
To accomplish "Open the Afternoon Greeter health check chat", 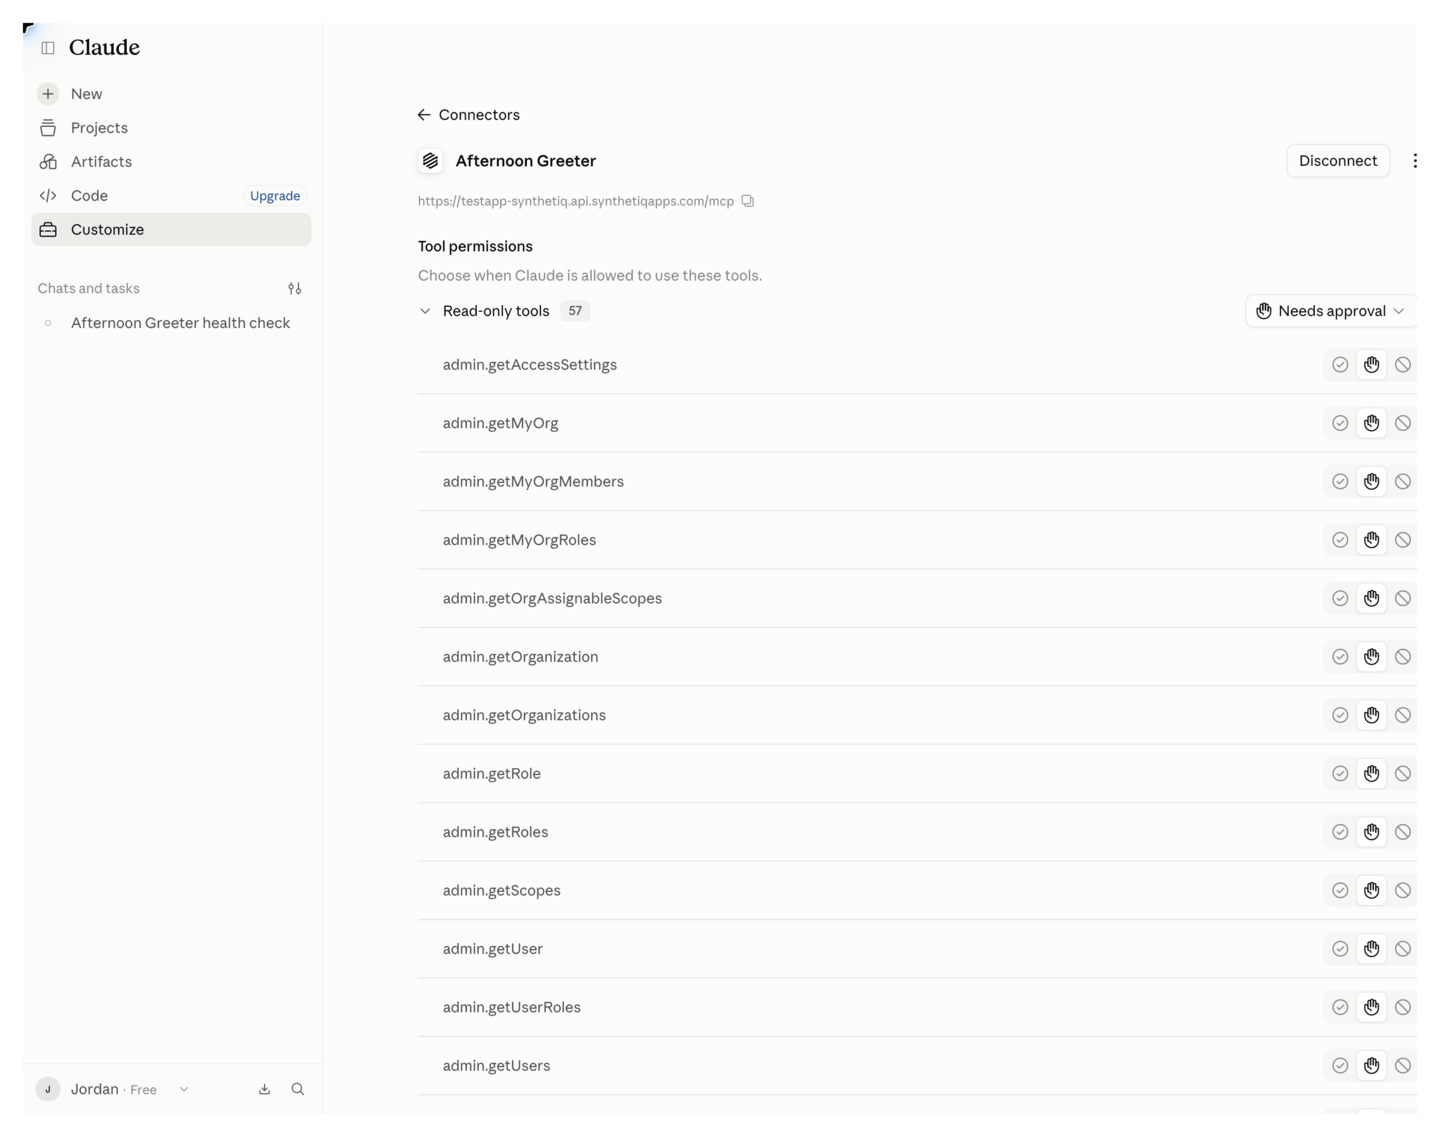I will [171, 323].
